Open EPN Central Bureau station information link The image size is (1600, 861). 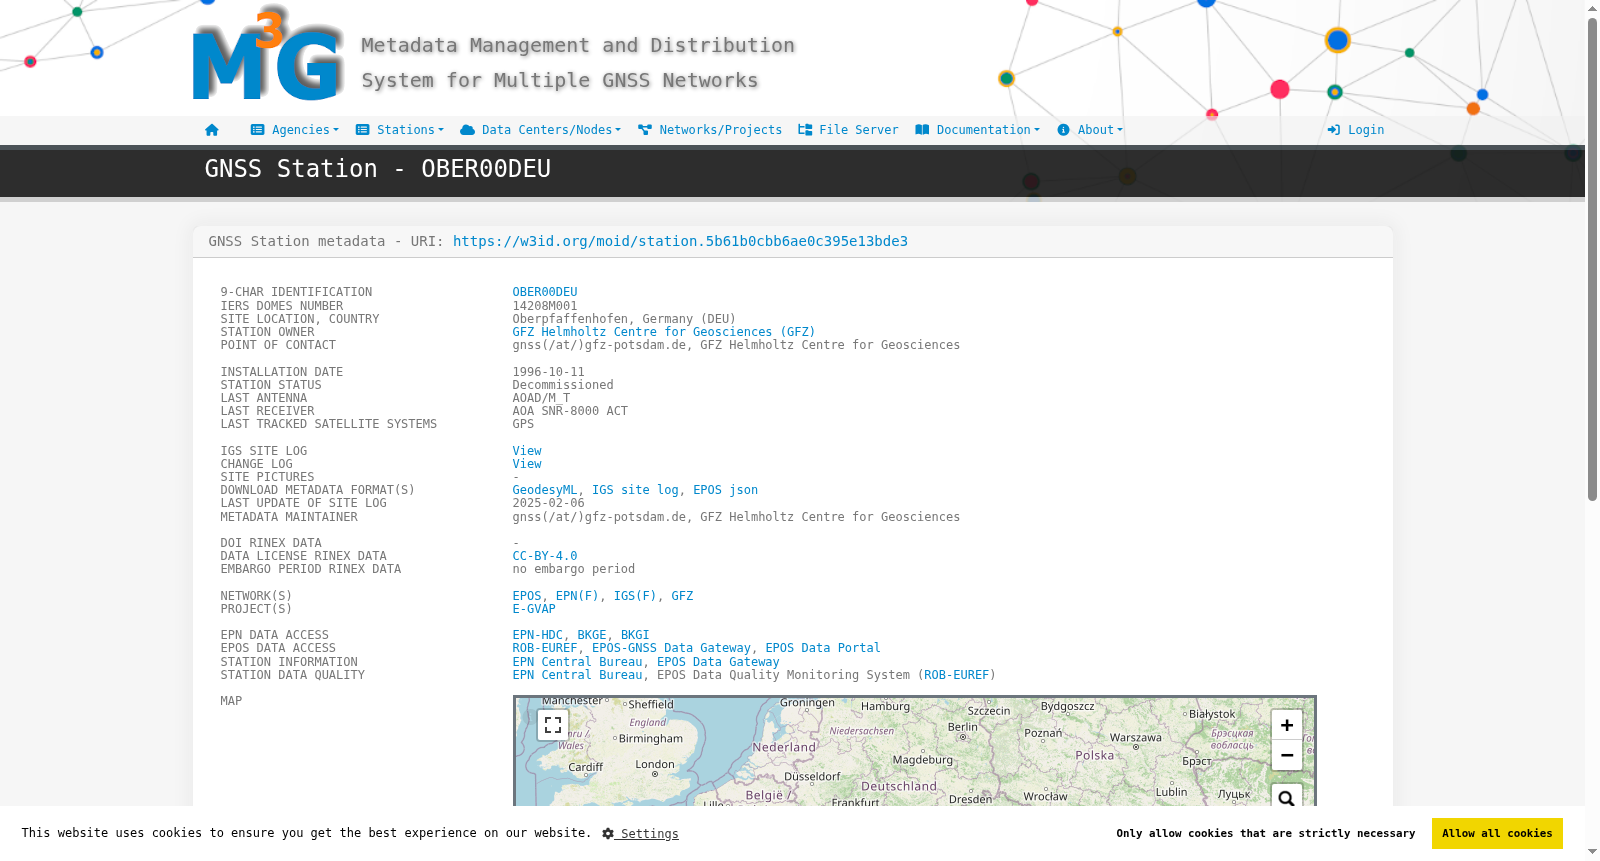click(577, 662)
